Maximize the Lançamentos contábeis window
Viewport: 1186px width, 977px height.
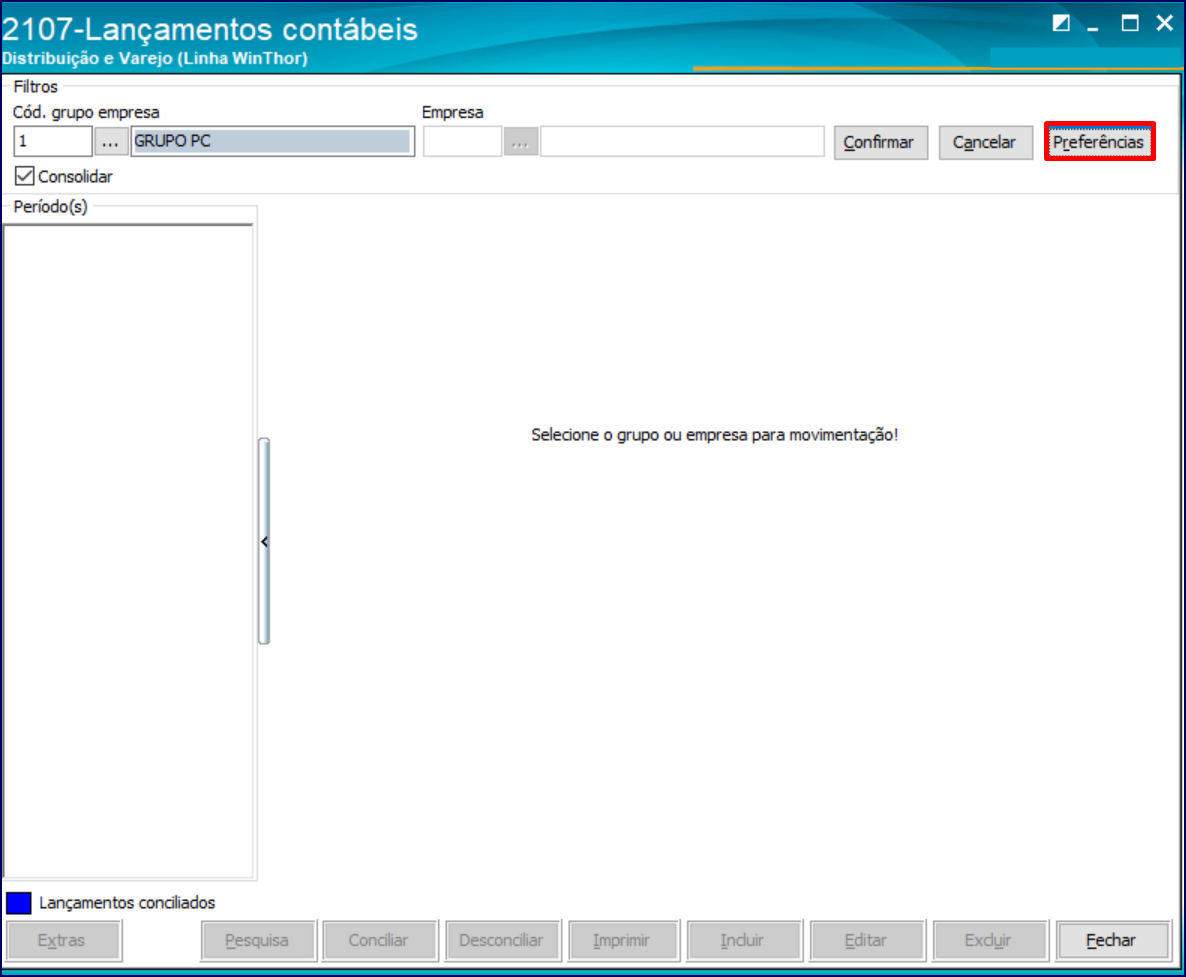coord(1130,23)
